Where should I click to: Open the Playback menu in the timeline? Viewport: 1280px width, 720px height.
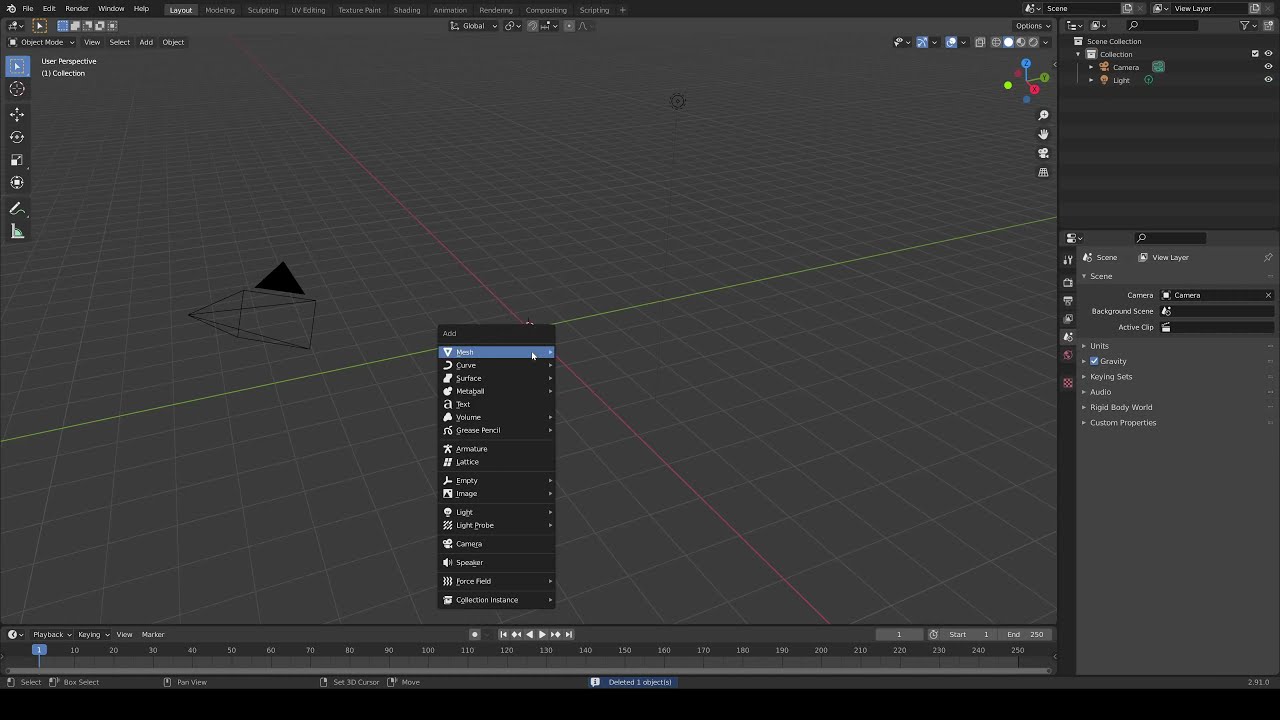51,634
